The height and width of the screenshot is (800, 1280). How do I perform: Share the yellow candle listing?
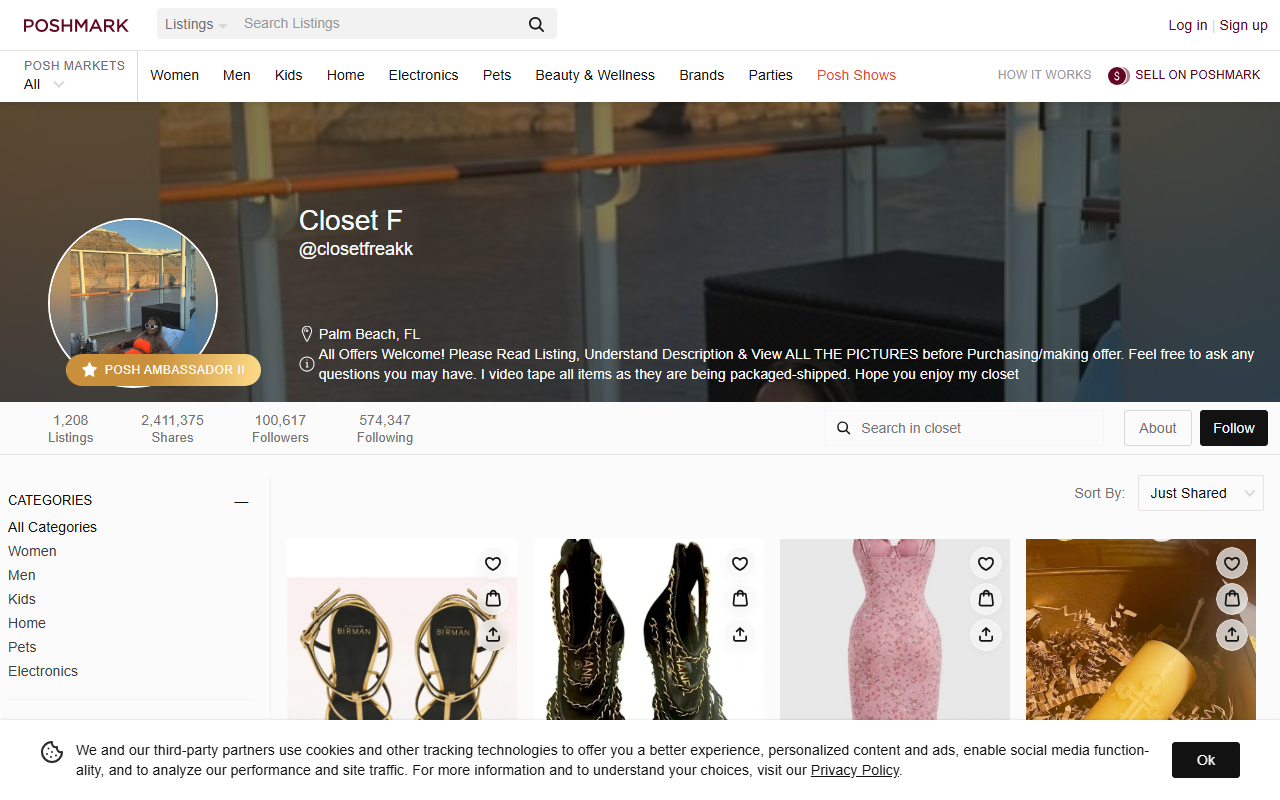pos(1232,634)
